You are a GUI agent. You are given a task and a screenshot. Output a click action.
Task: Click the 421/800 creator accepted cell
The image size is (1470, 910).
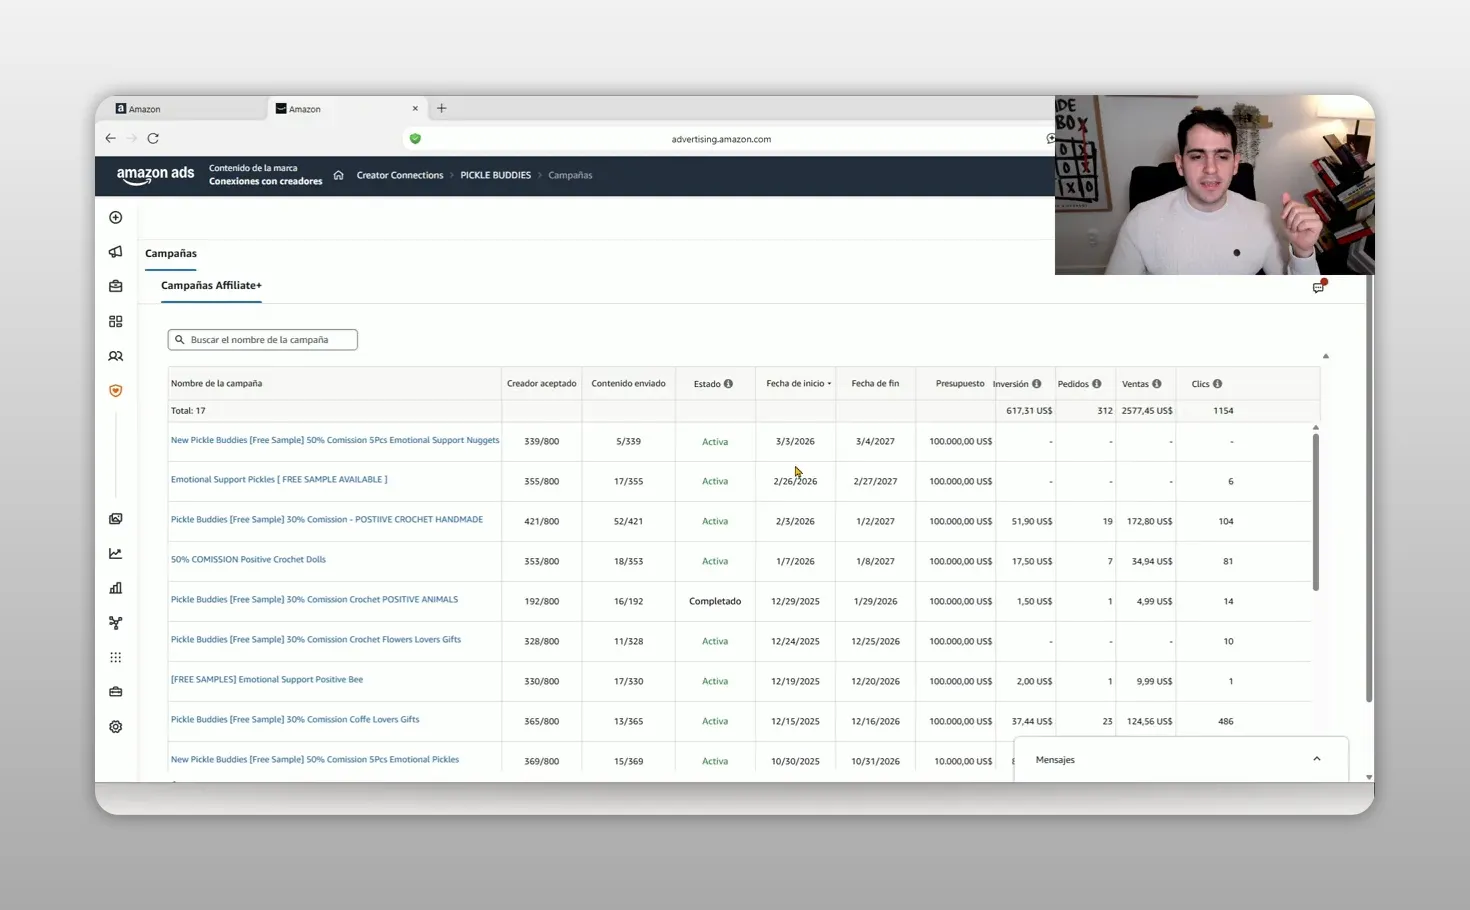(541, 522)
